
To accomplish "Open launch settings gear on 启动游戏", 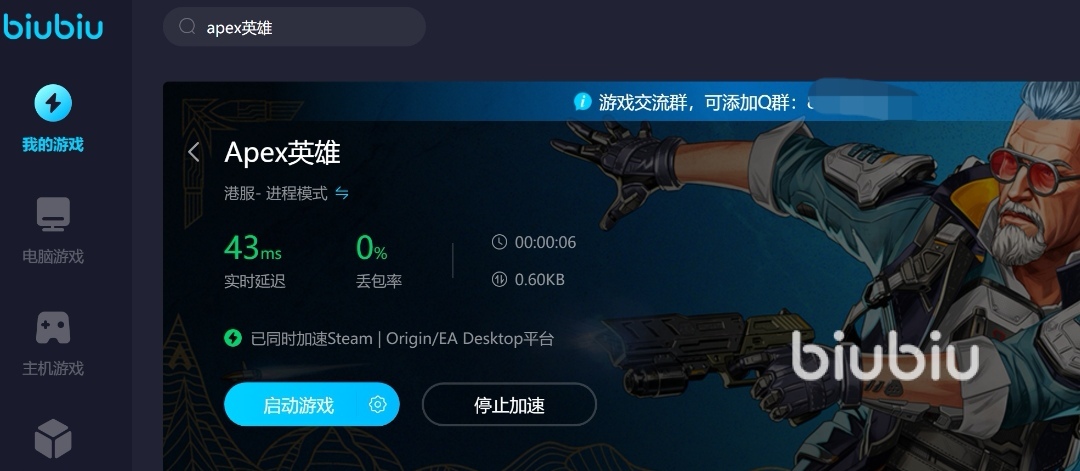I will click(x=377, y=404).
